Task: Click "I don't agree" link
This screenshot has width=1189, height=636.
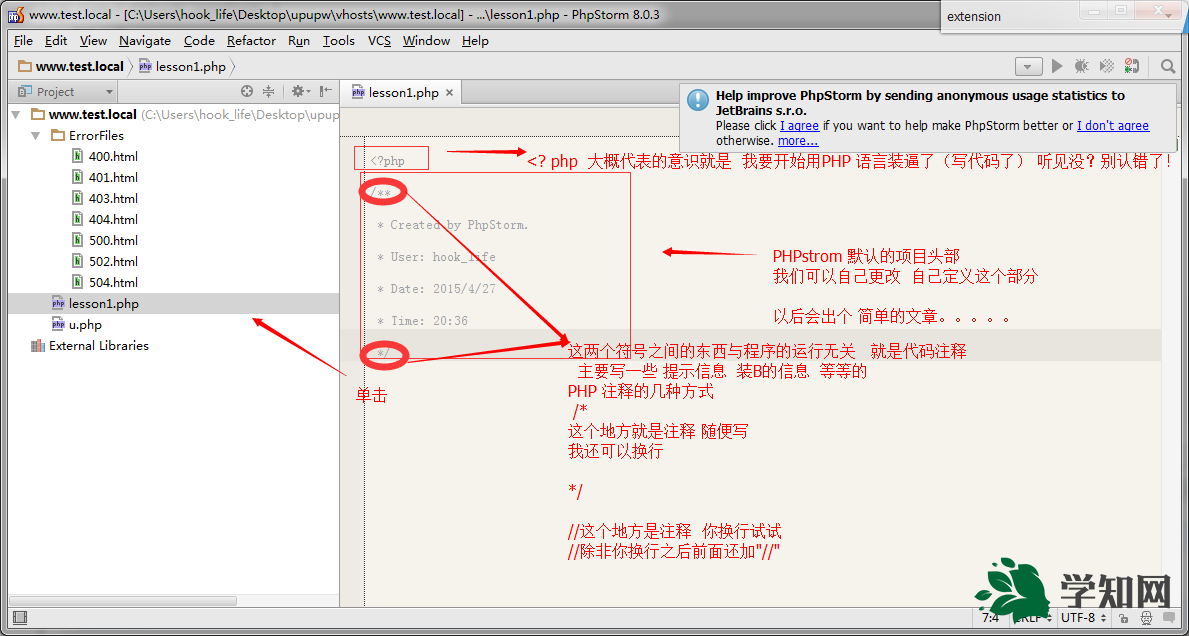Action: 1112,126
